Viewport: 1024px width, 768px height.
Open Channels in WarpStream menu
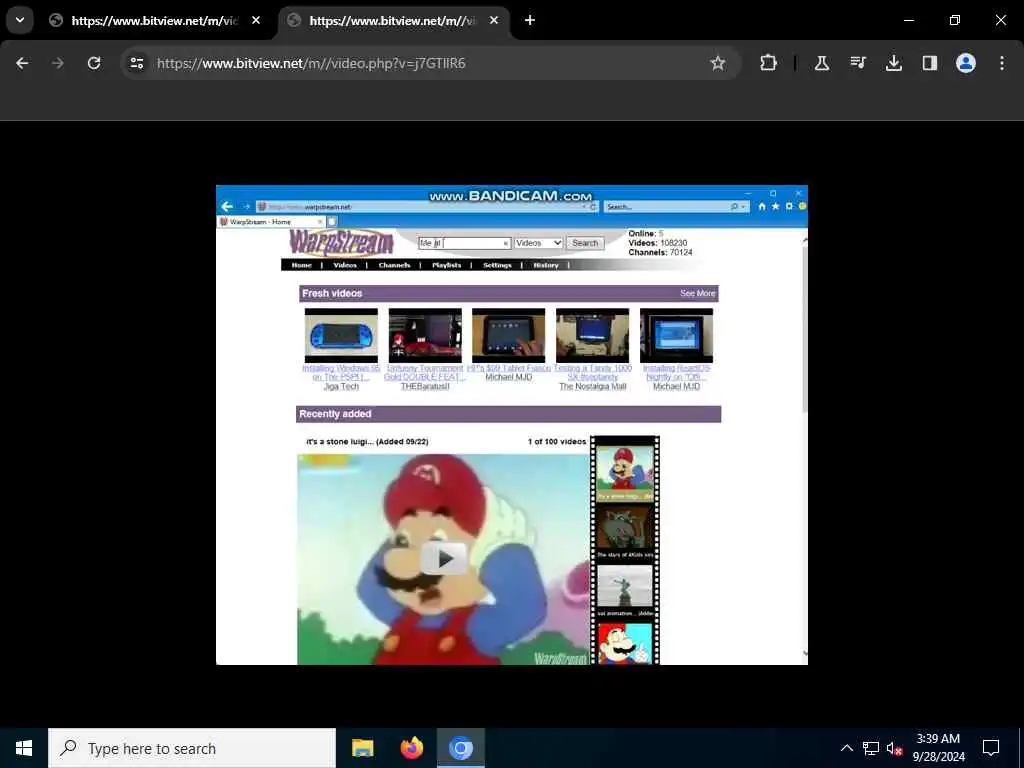tap(394, 265)
